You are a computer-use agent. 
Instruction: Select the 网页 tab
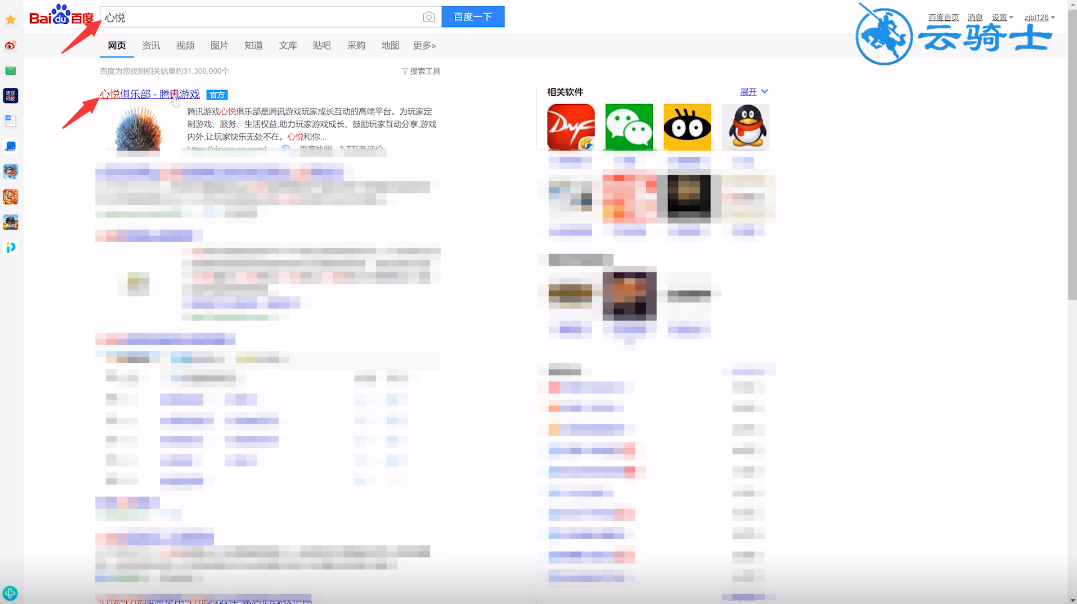pos(117,45)
